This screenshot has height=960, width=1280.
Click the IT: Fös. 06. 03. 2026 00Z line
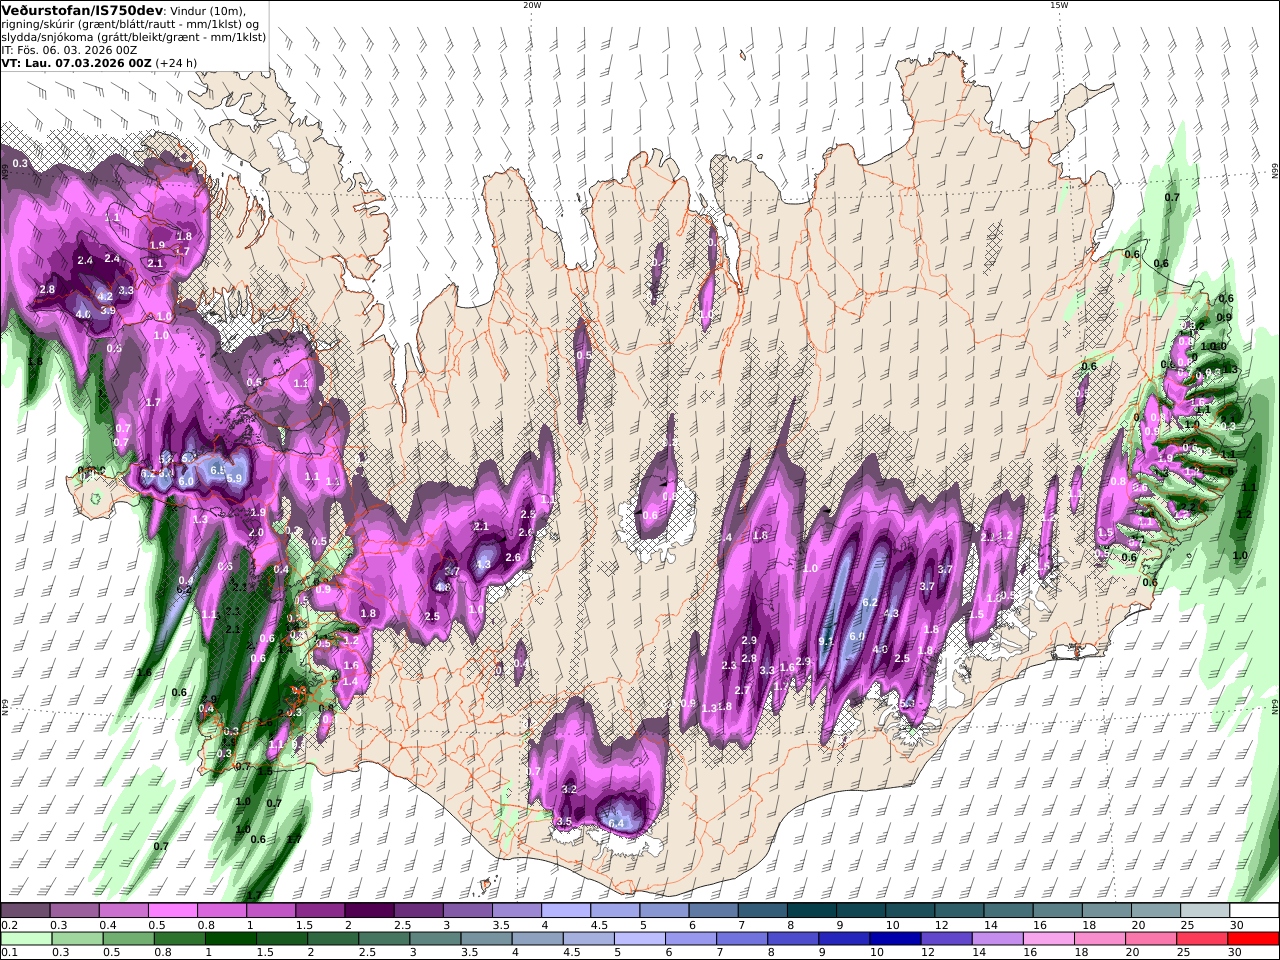(x=69, y=49)
